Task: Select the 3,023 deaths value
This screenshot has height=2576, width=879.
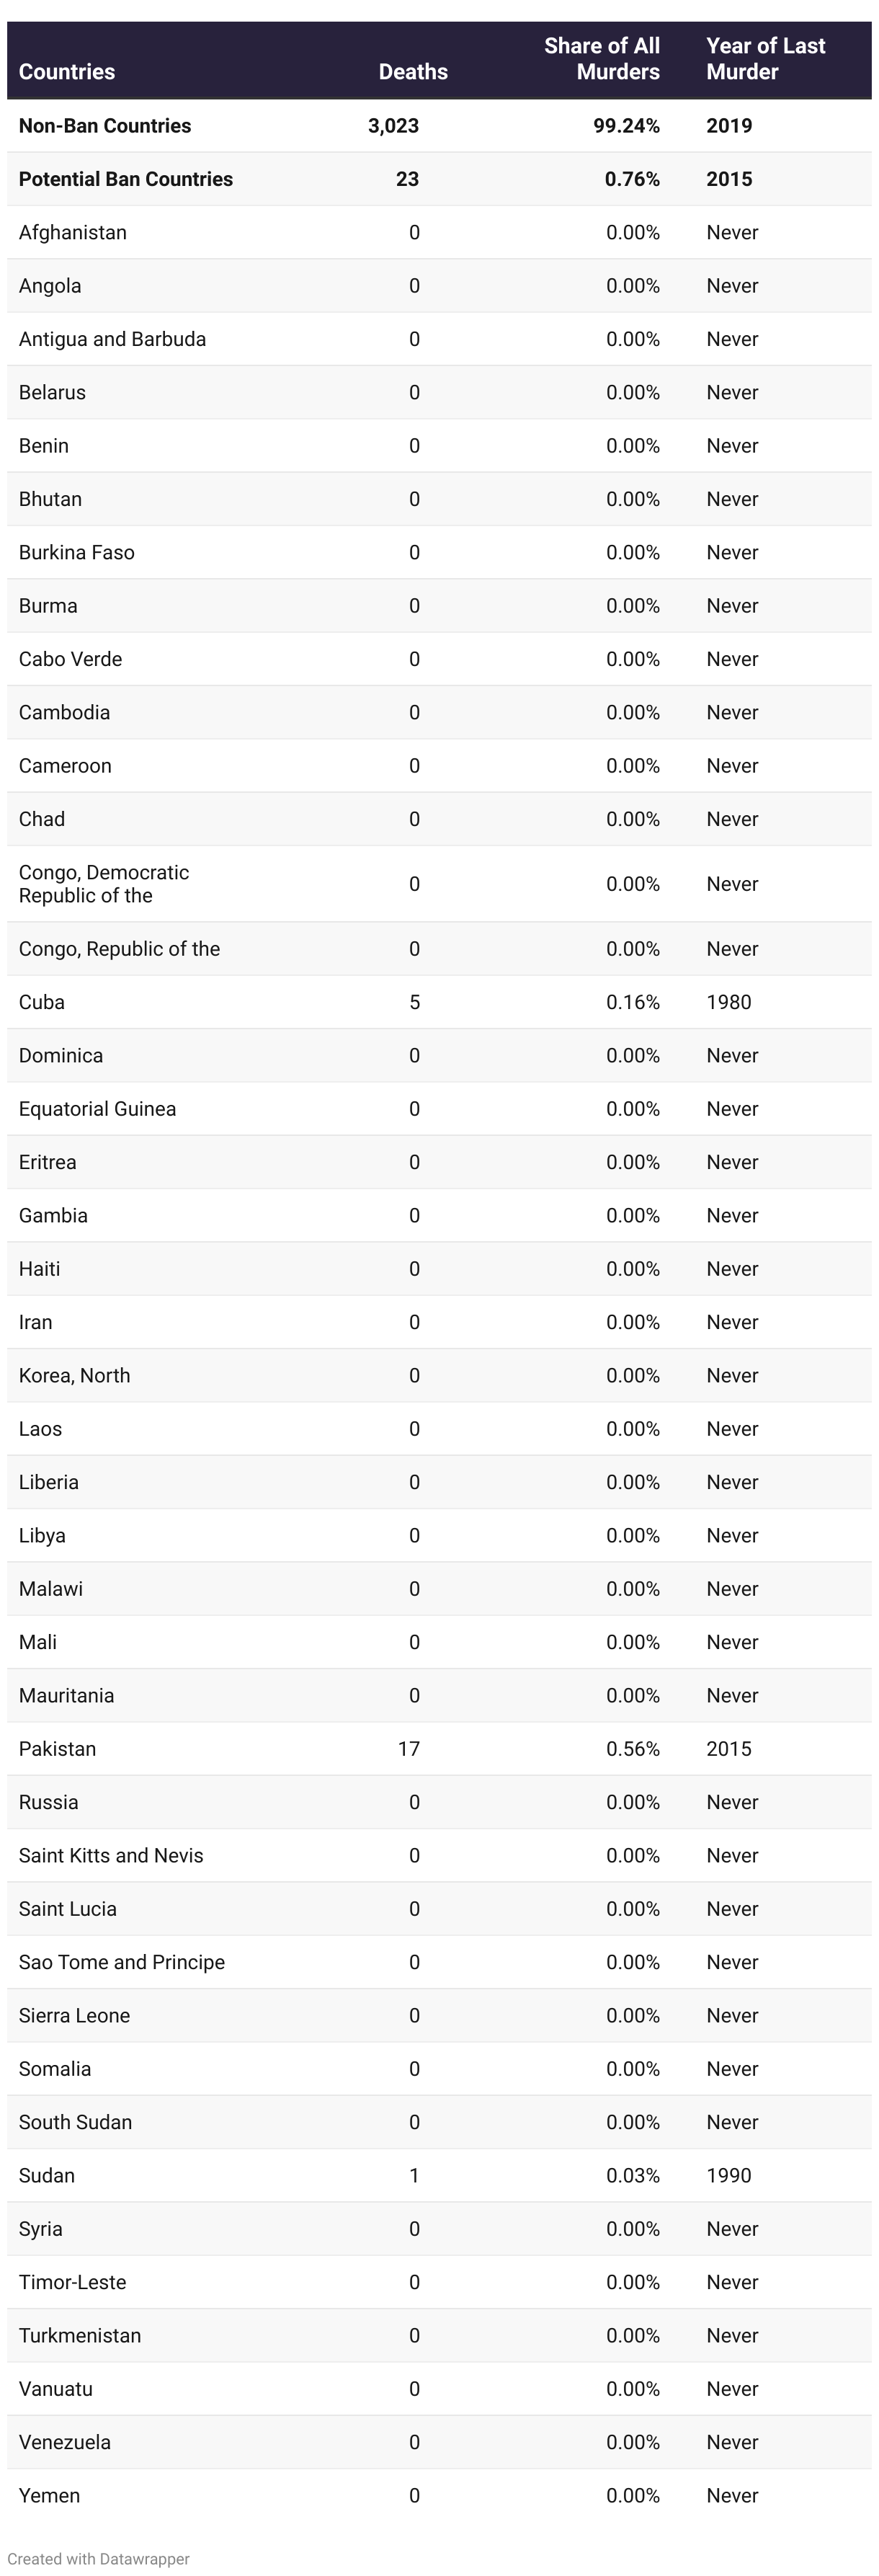Action: [x=393, y=126]
